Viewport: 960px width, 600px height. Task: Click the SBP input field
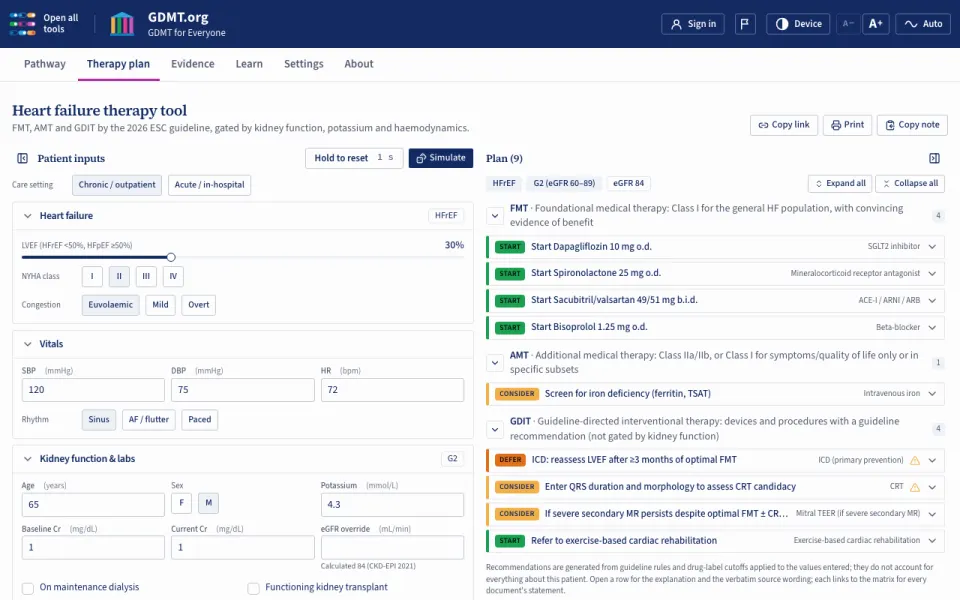93,390
